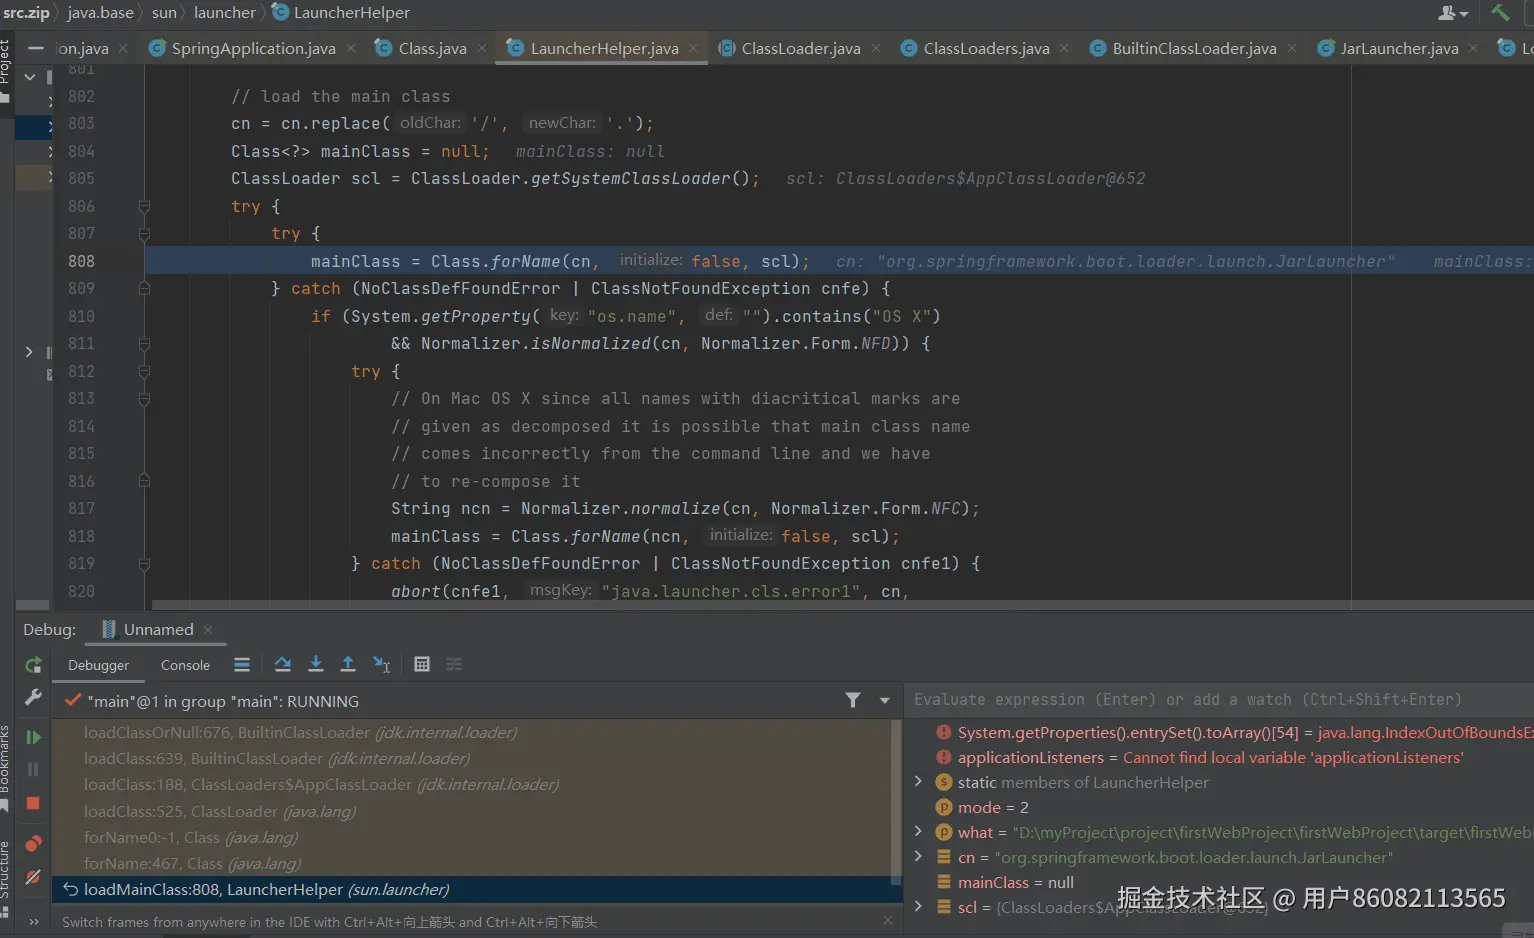Close the Unnamed debug session tab

click(208, 629)
